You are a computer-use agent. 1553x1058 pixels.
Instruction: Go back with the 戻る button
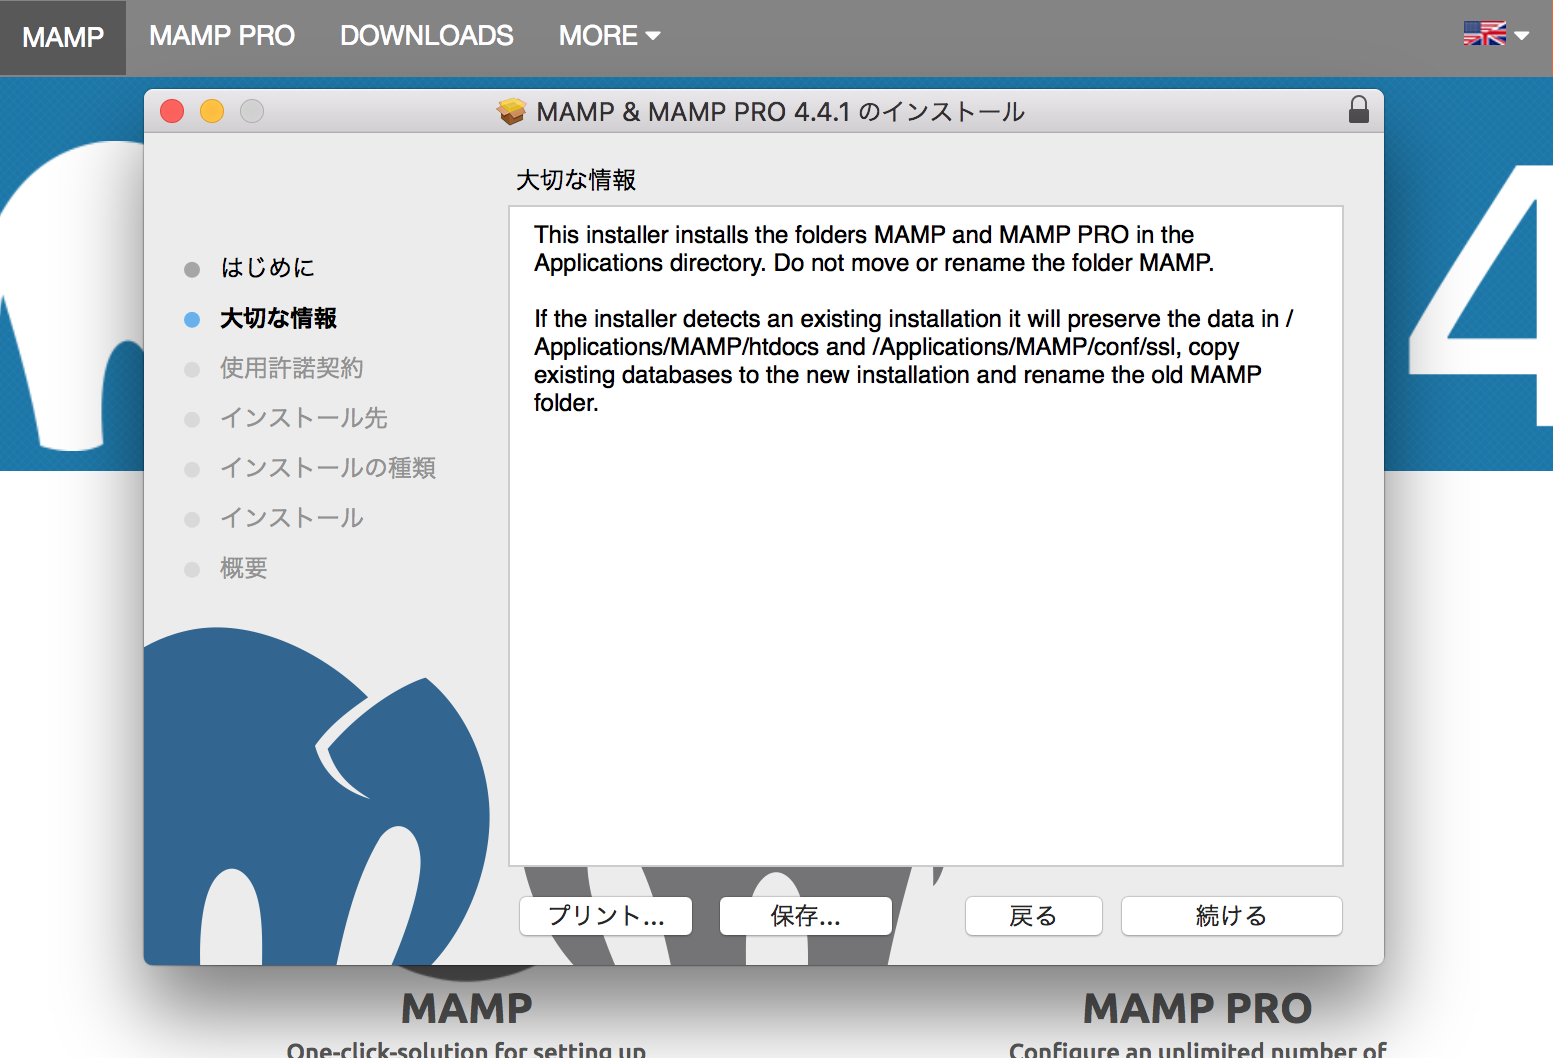point(1034,916)
